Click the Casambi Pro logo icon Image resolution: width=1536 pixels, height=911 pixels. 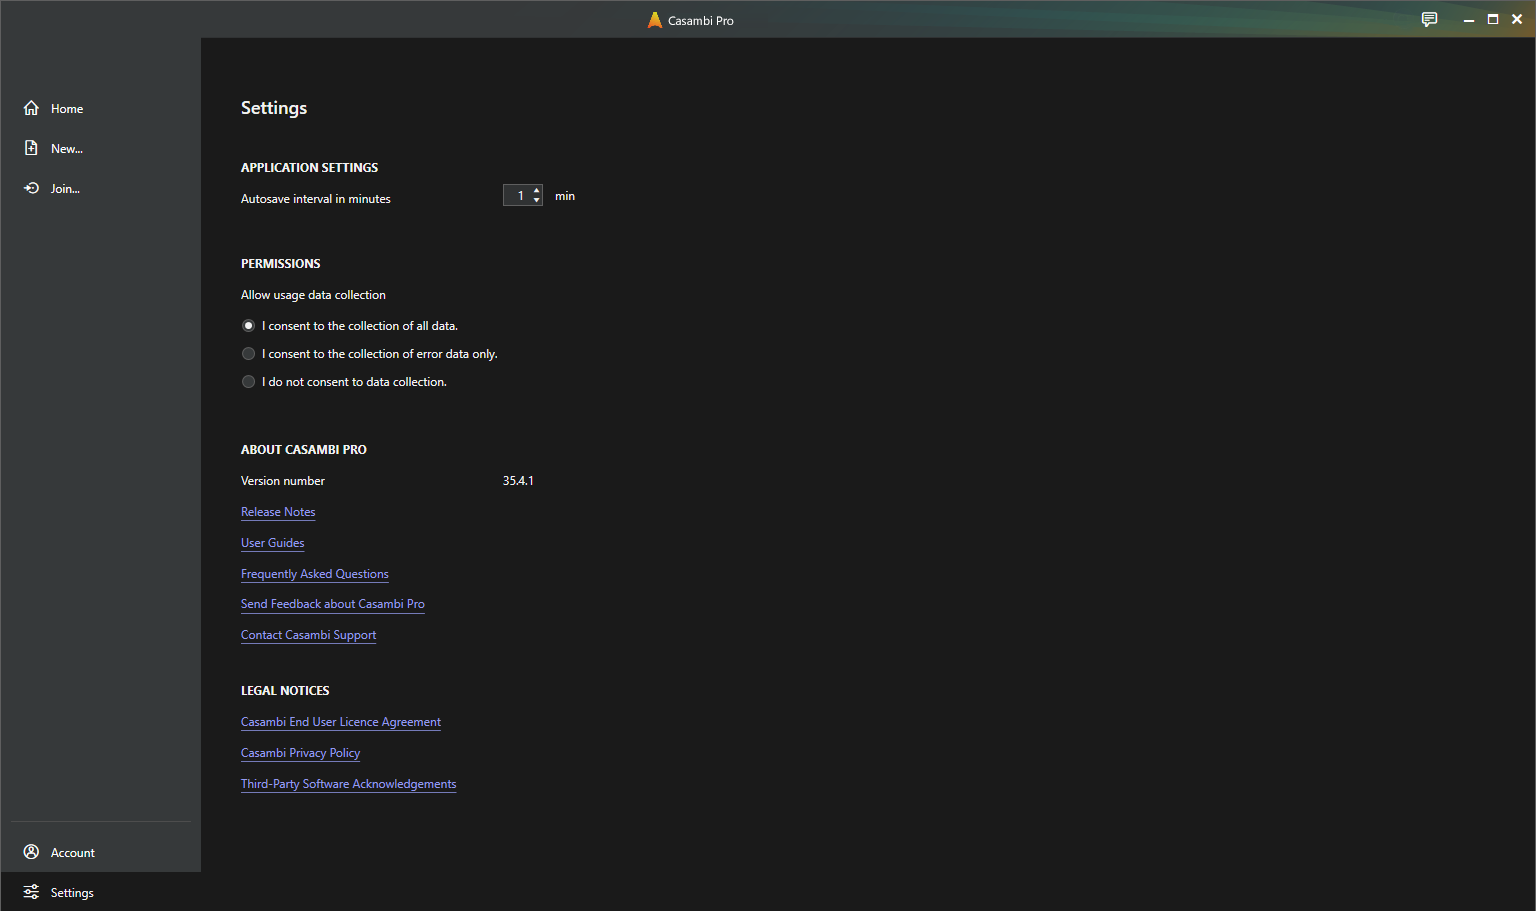click(655, 20)
